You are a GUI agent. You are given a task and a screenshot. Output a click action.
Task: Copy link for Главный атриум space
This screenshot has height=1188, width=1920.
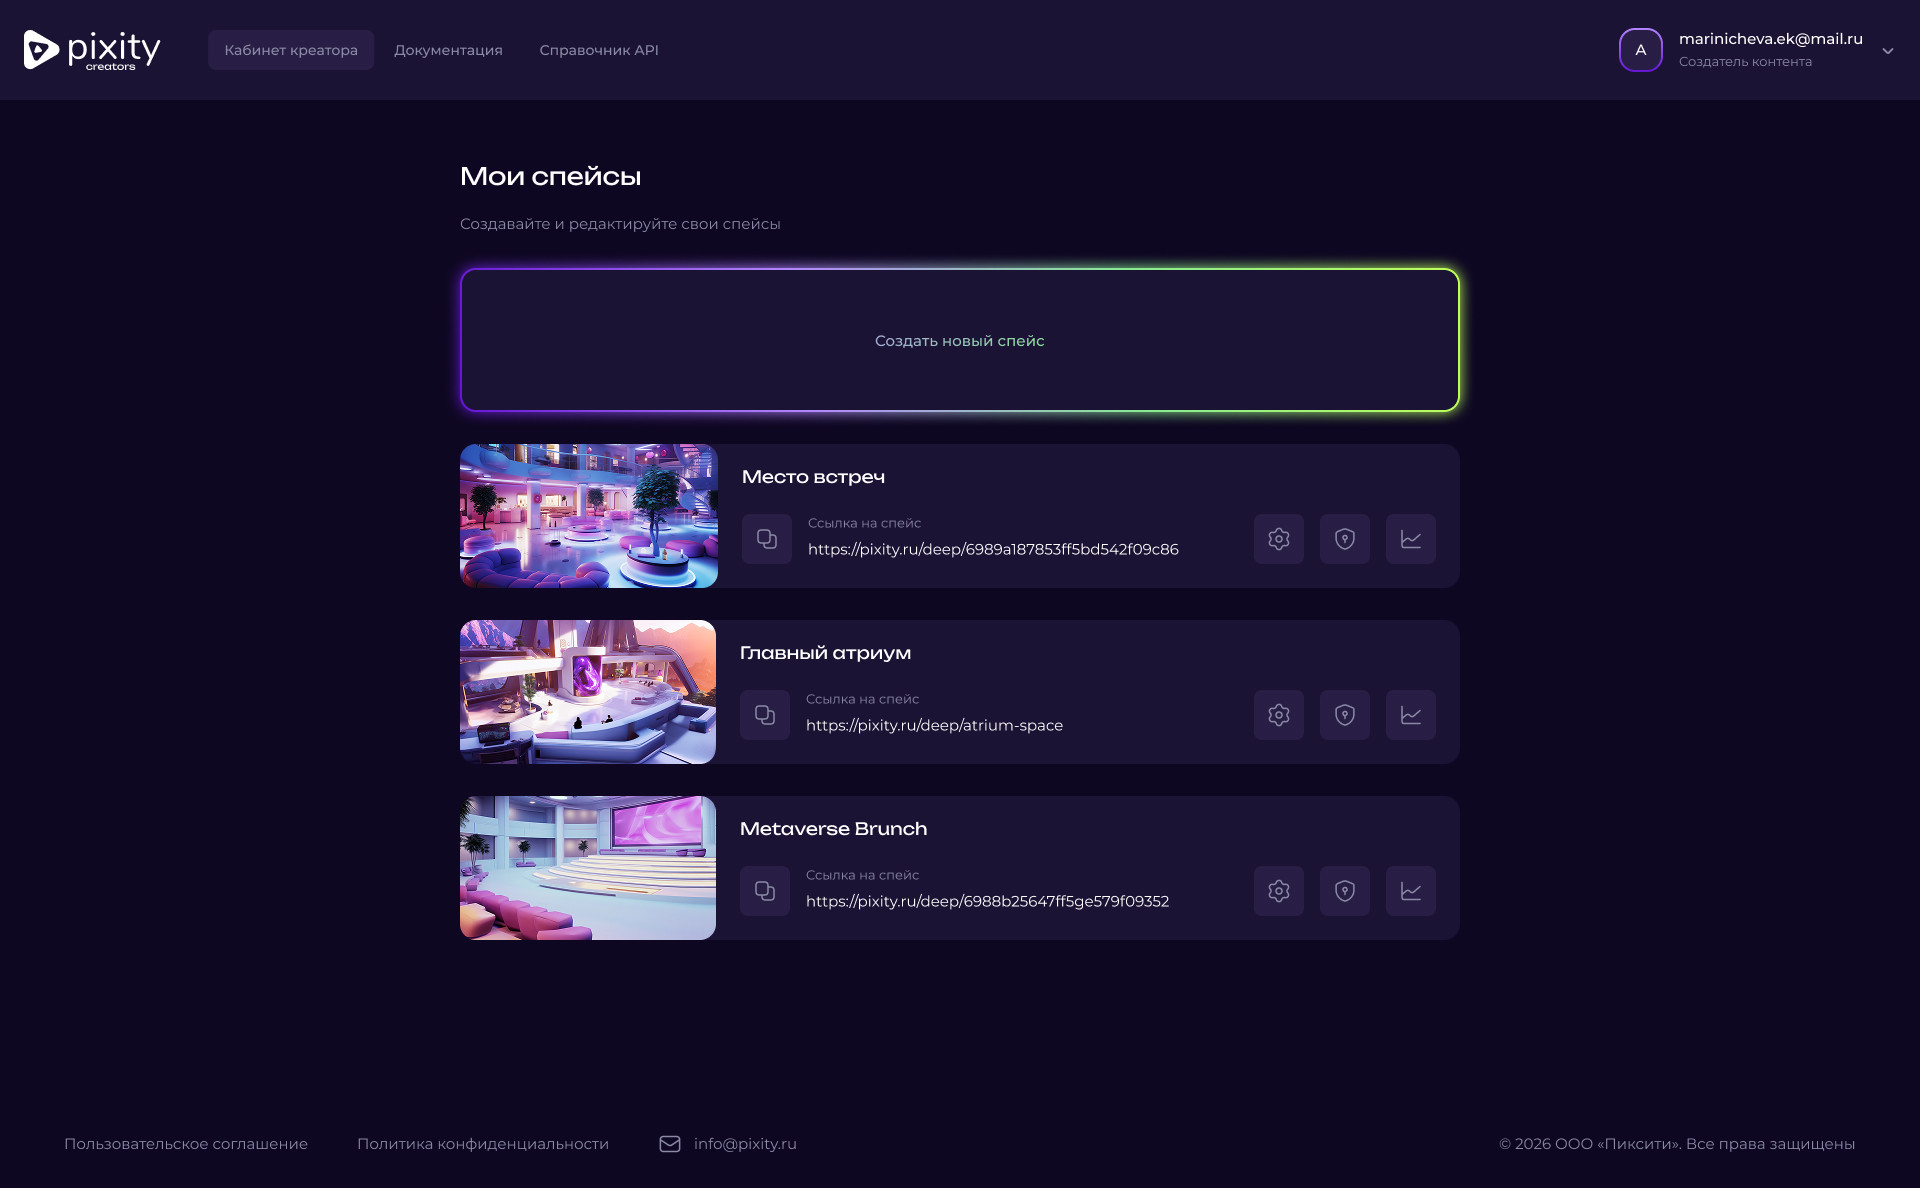pyautogui.click(x=765, y=715)
